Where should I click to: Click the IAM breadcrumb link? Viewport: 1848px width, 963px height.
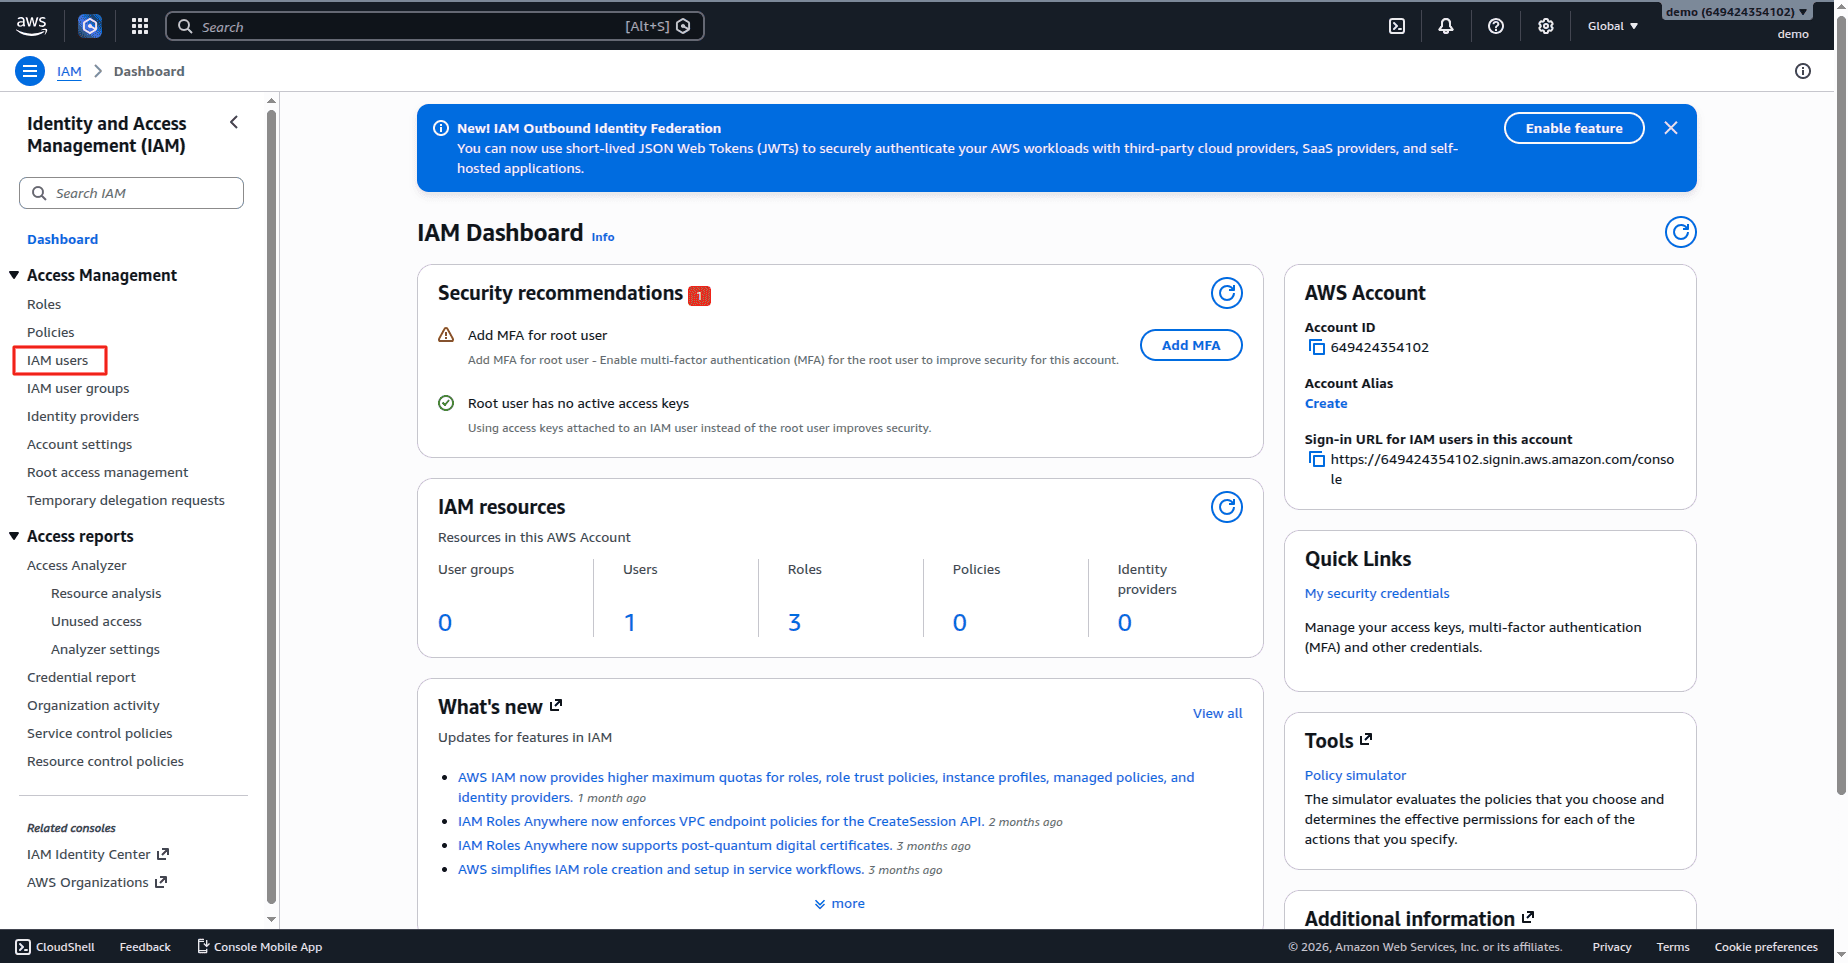69,71
